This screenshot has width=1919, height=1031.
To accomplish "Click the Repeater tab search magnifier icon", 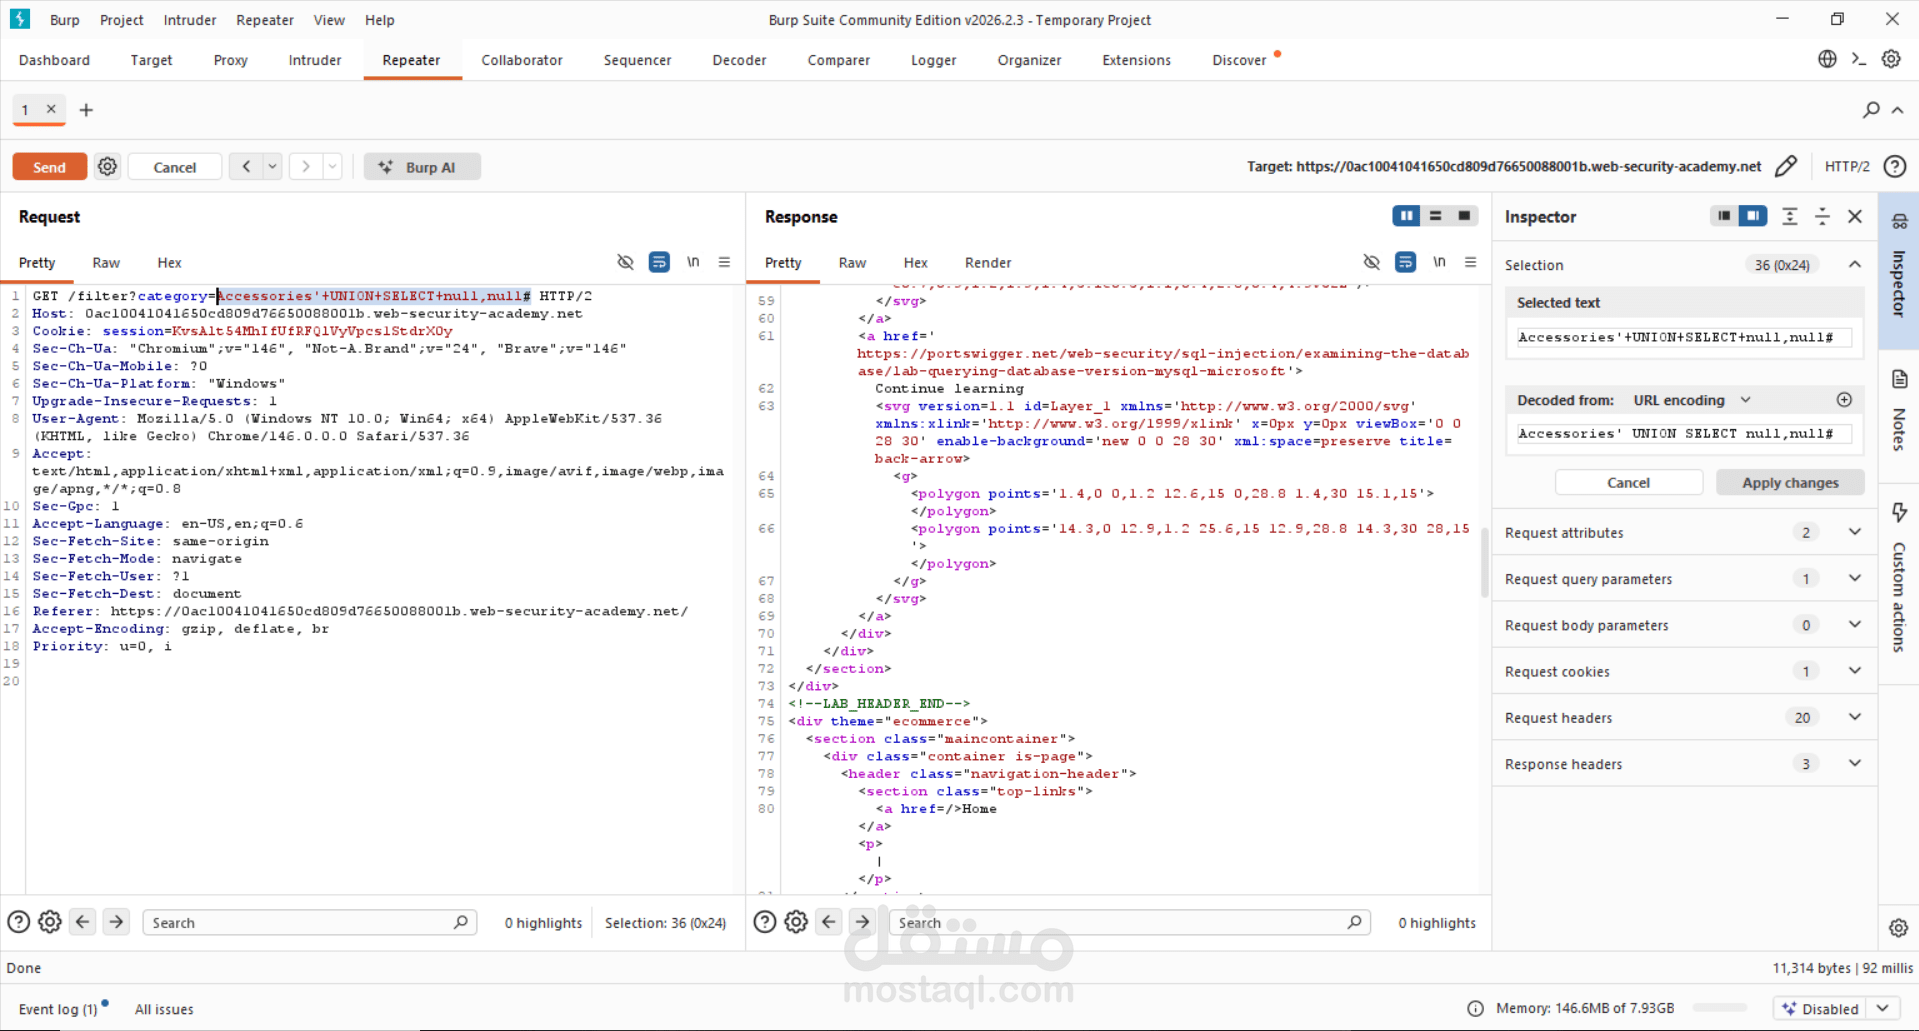I will click(x=1871, y=110).
